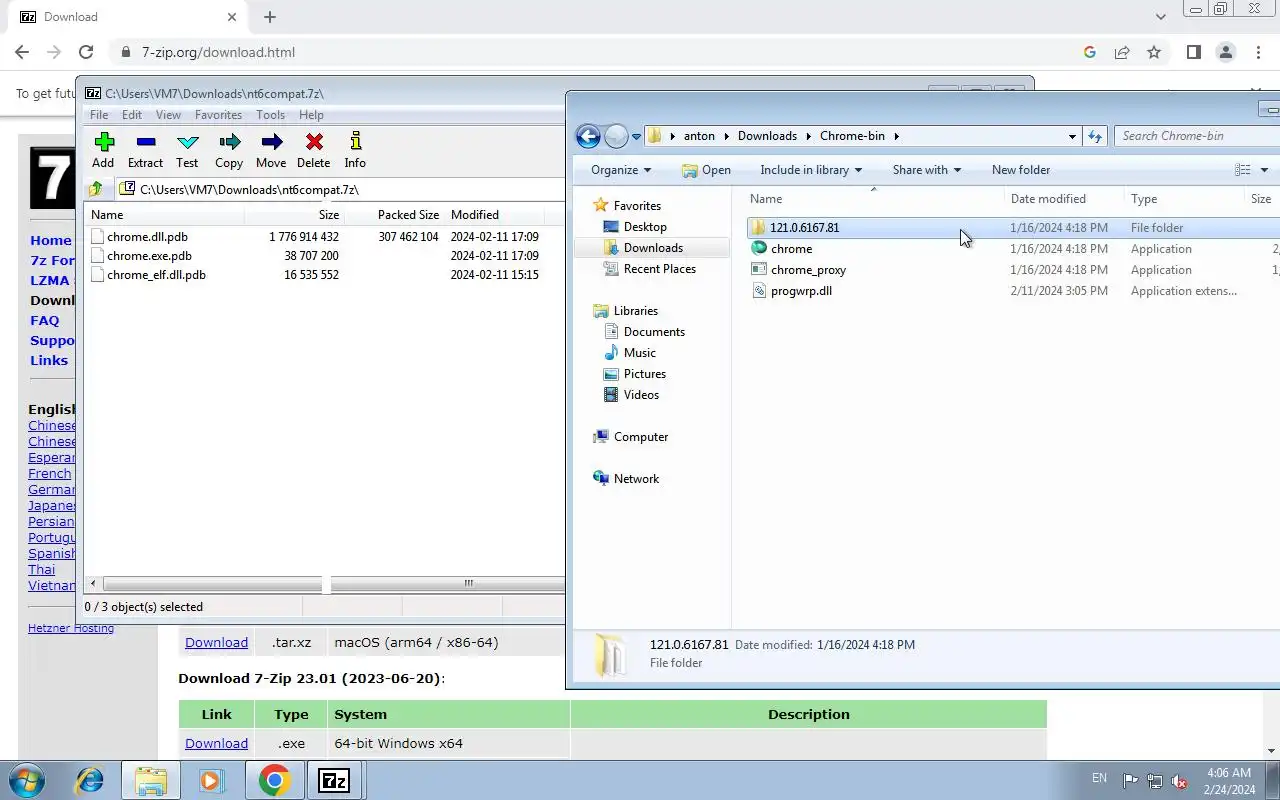Expand the Include in library dropdown
1280x800 pixels.
pos(811,170)
